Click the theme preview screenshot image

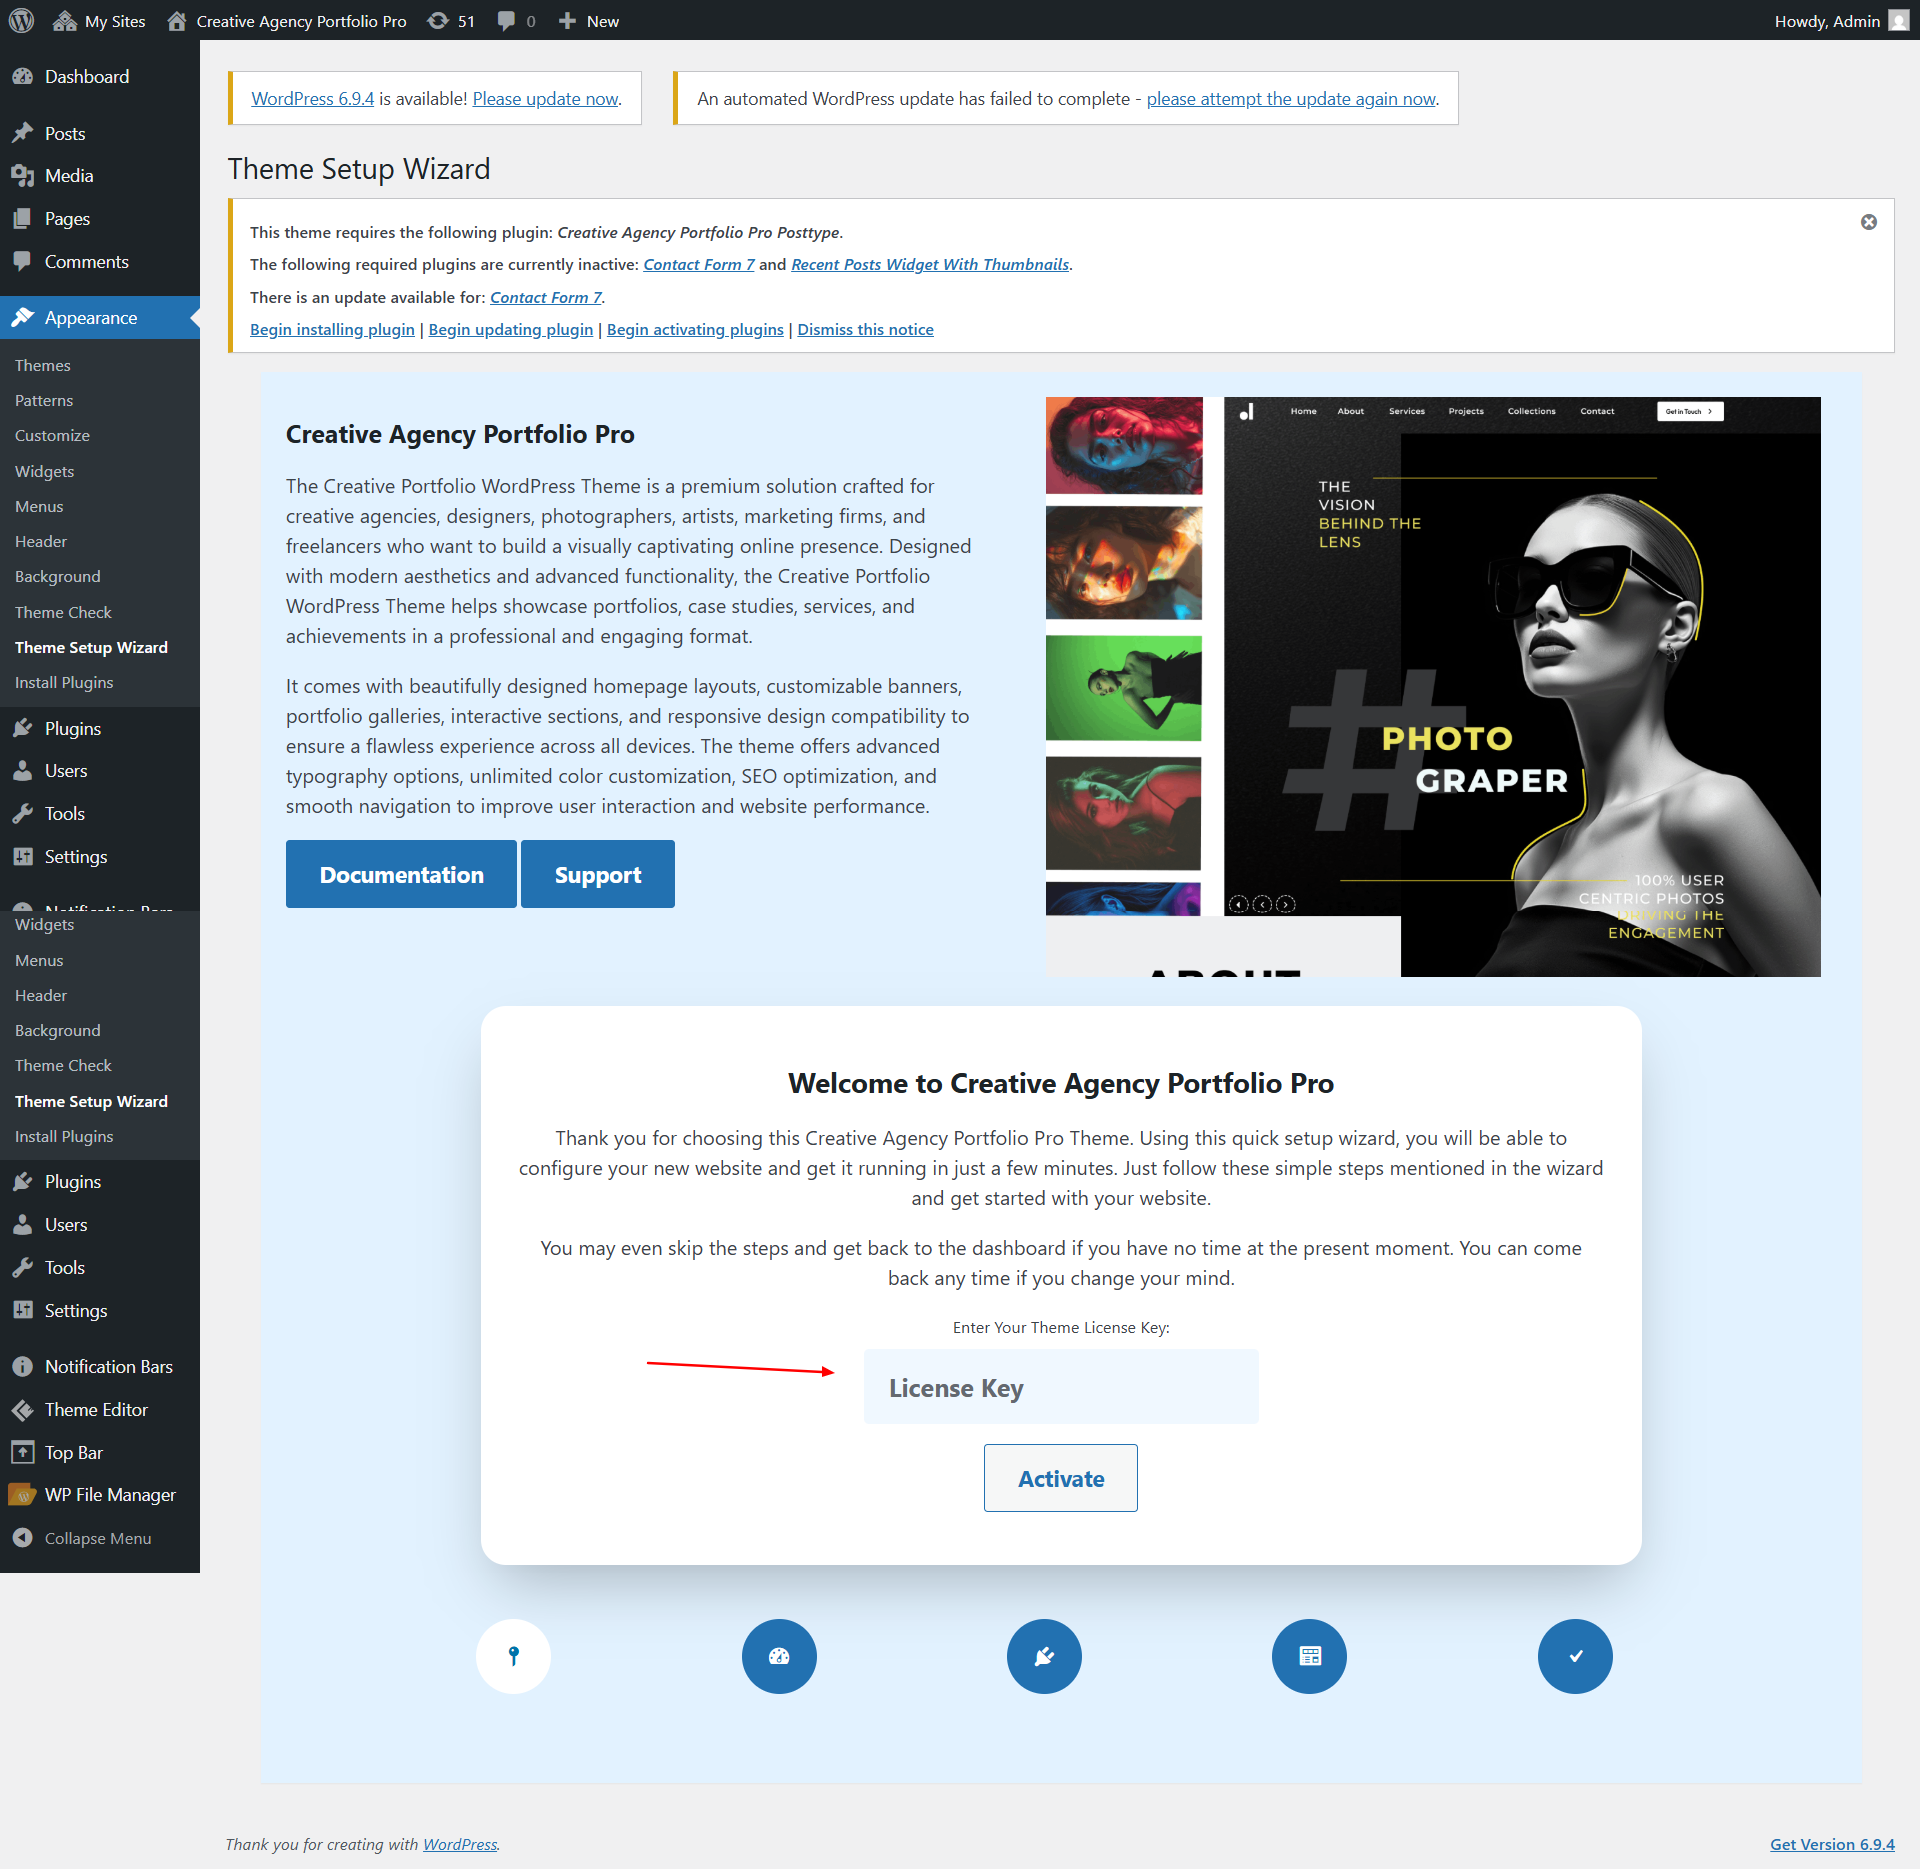[1432, 687]
